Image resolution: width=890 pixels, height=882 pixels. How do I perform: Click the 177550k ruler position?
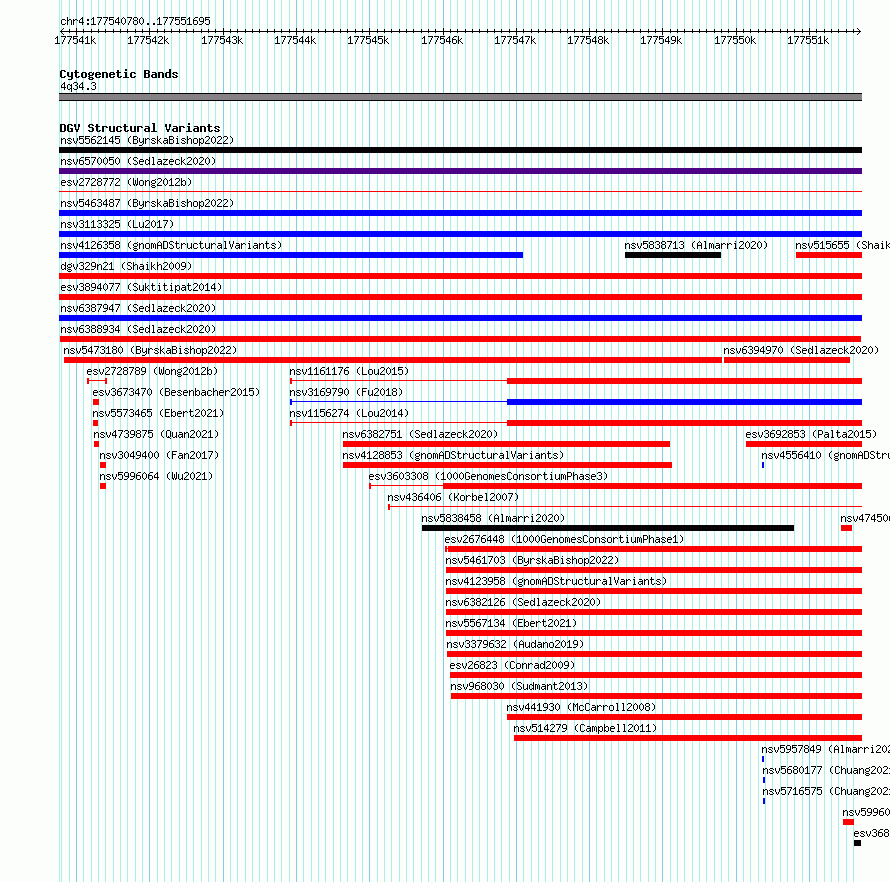[x=735, y=40]
